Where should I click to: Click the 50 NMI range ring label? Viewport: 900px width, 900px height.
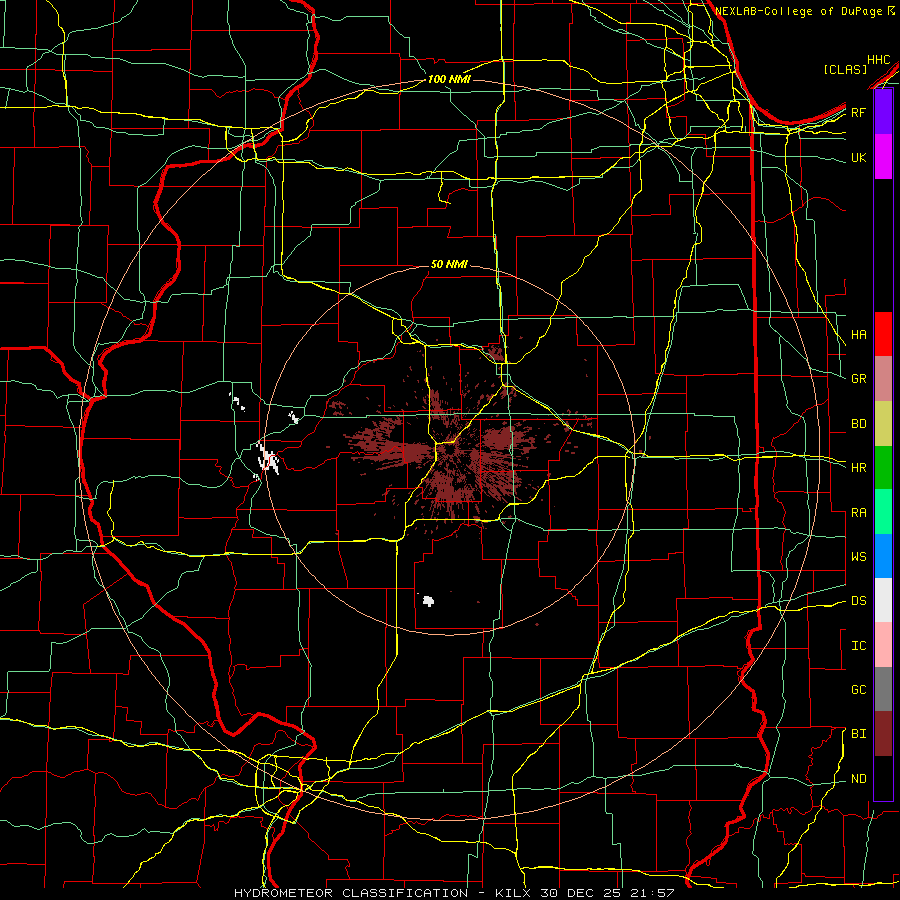(449, 264)
